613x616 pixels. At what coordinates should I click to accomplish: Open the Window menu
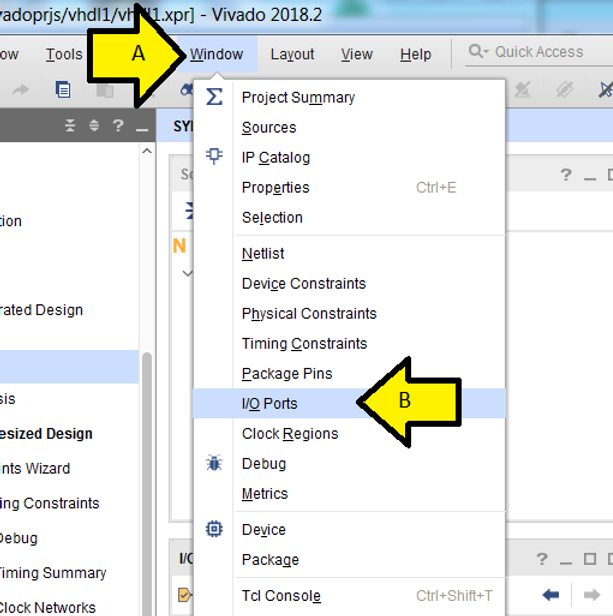[x=216, y=54]
